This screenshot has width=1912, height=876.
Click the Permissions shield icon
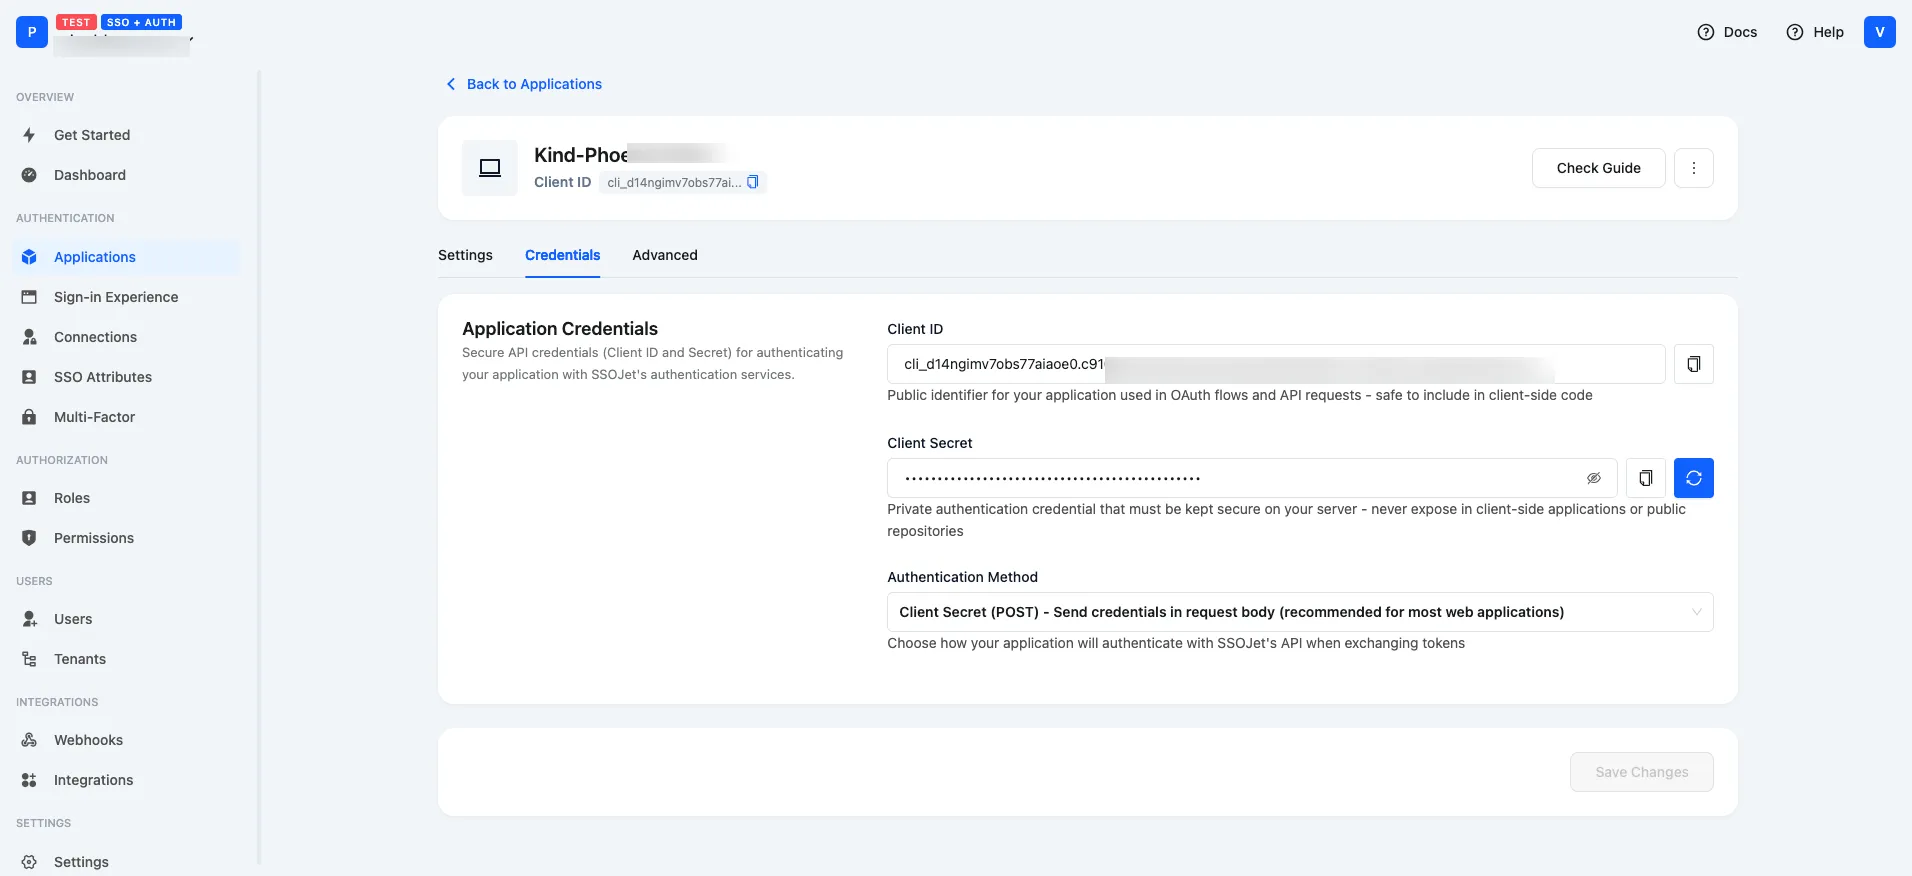pyautogui.click(x=29, y=538)
